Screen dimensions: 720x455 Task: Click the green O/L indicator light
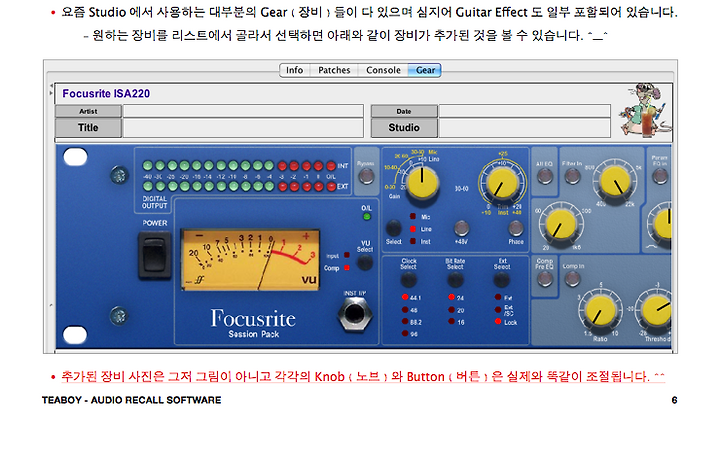(x=366, y=217)
